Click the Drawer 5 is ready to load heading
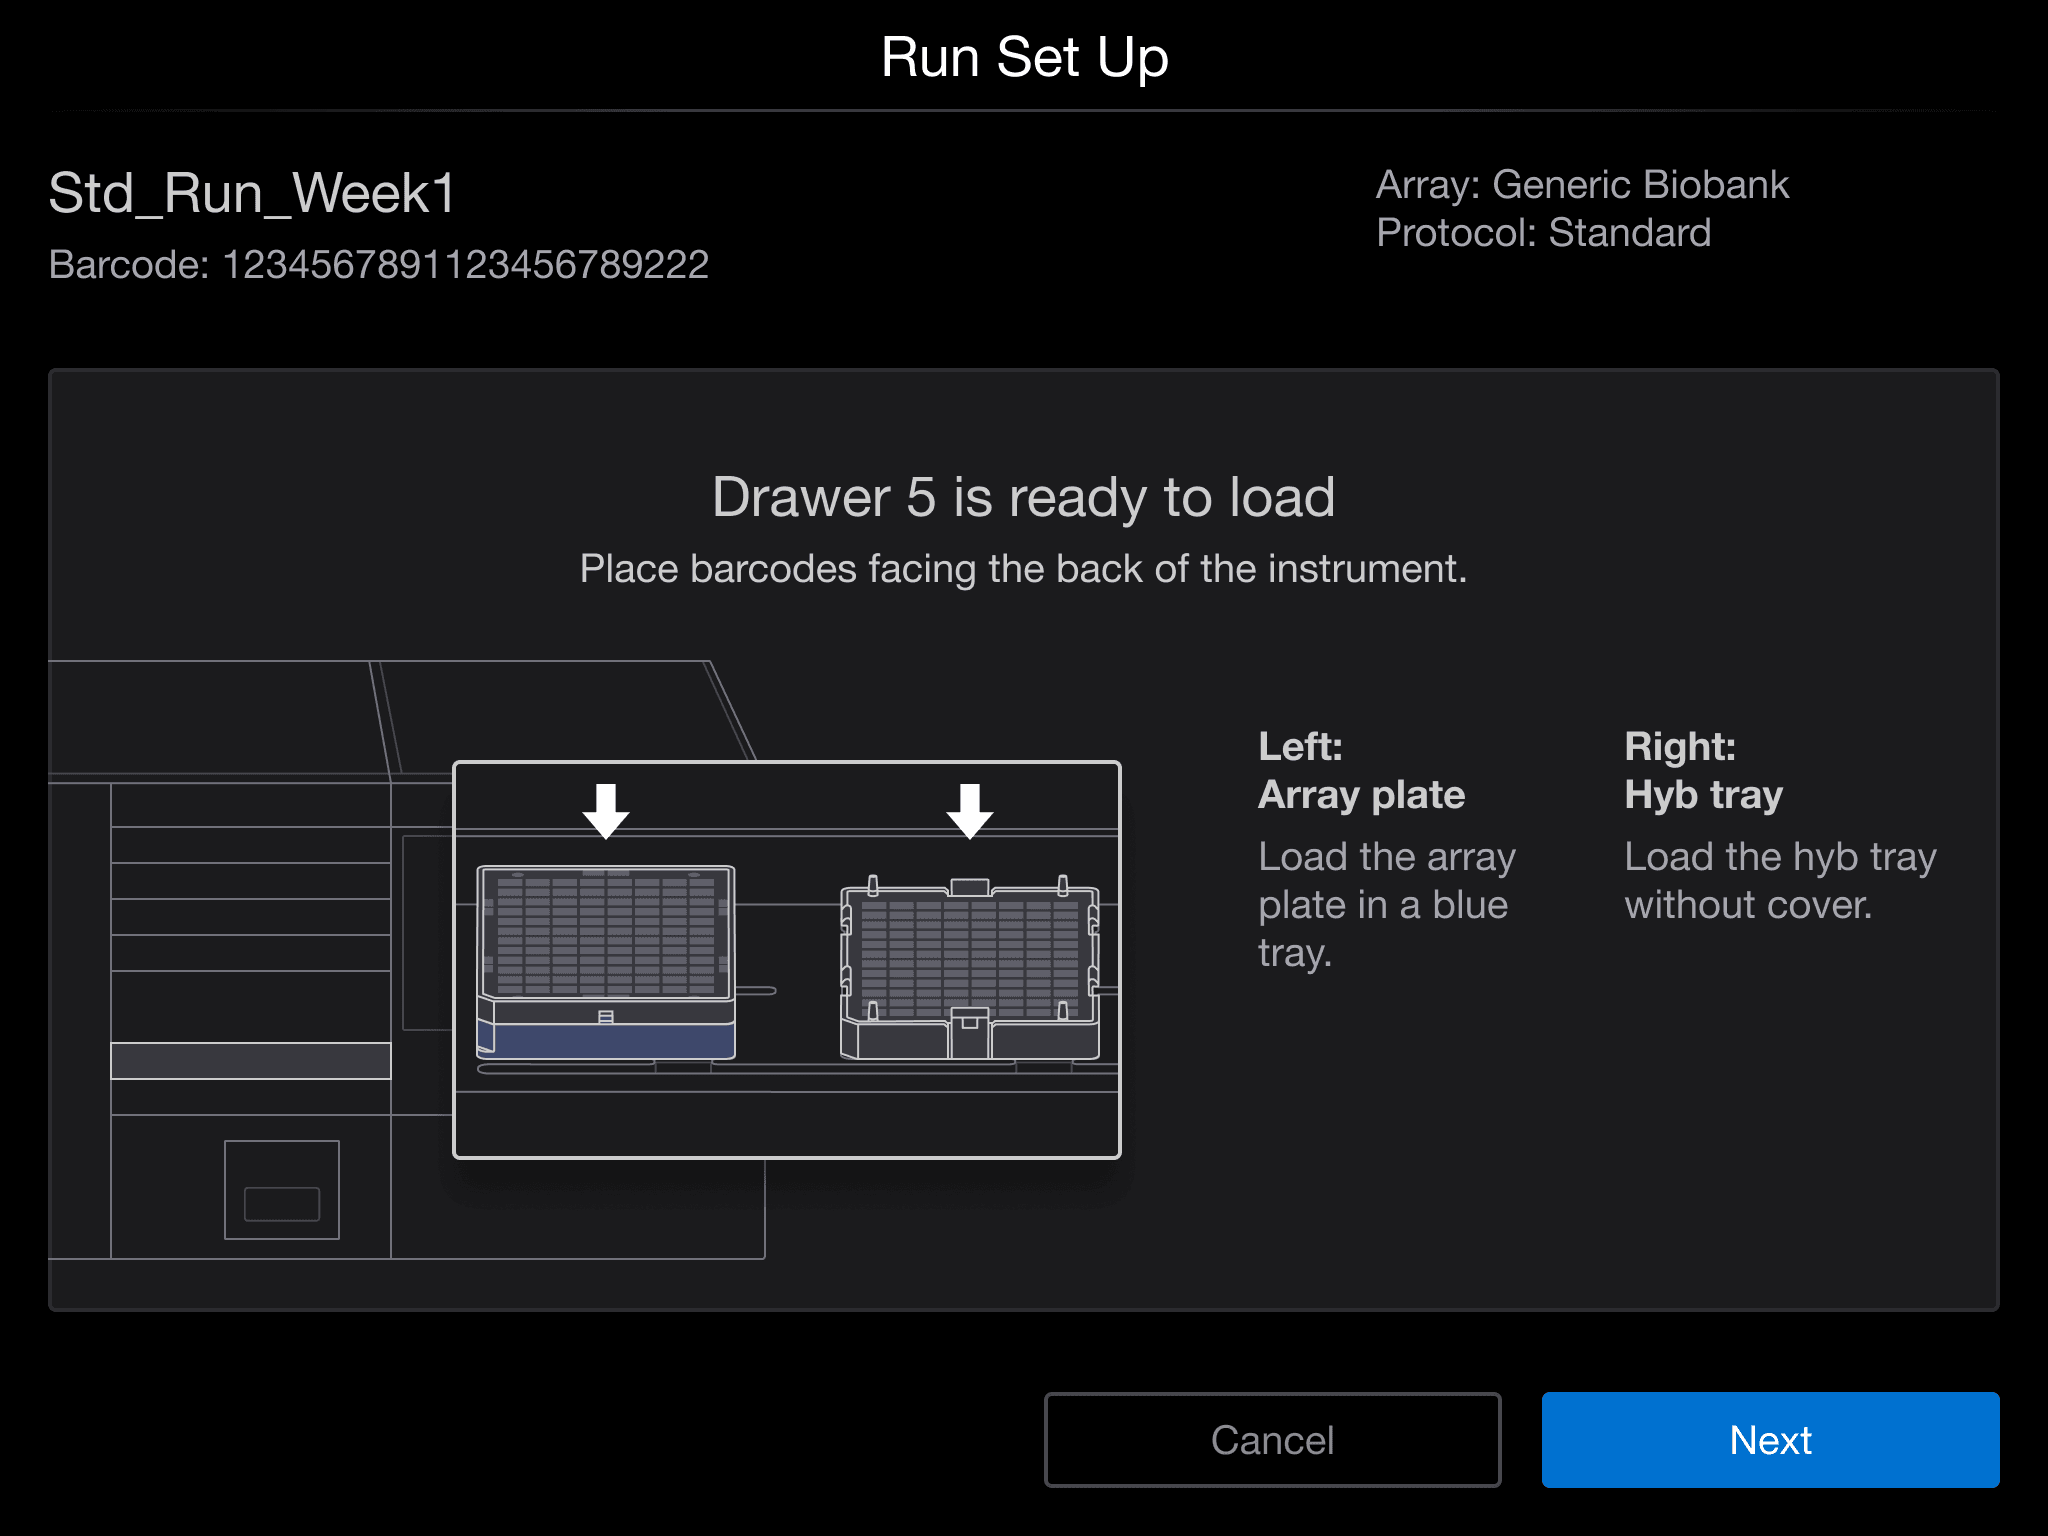2048x1536 pixels. point(1023,497)
